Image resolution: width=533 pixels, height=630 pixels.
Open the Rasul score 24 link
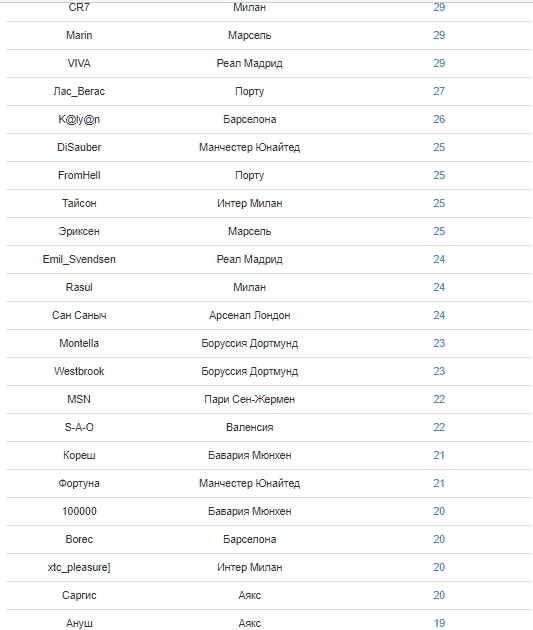[x=439, y=288]
